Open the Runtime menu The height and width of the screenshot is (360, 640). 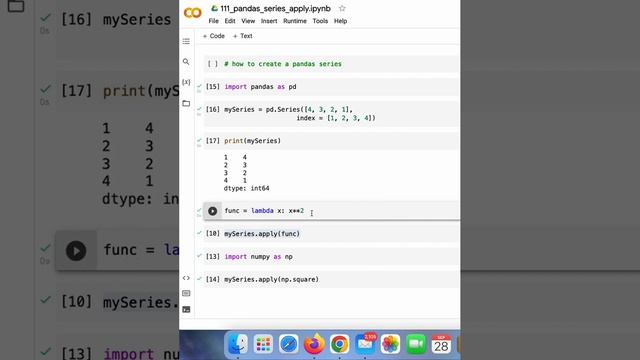tap(295, 21)
